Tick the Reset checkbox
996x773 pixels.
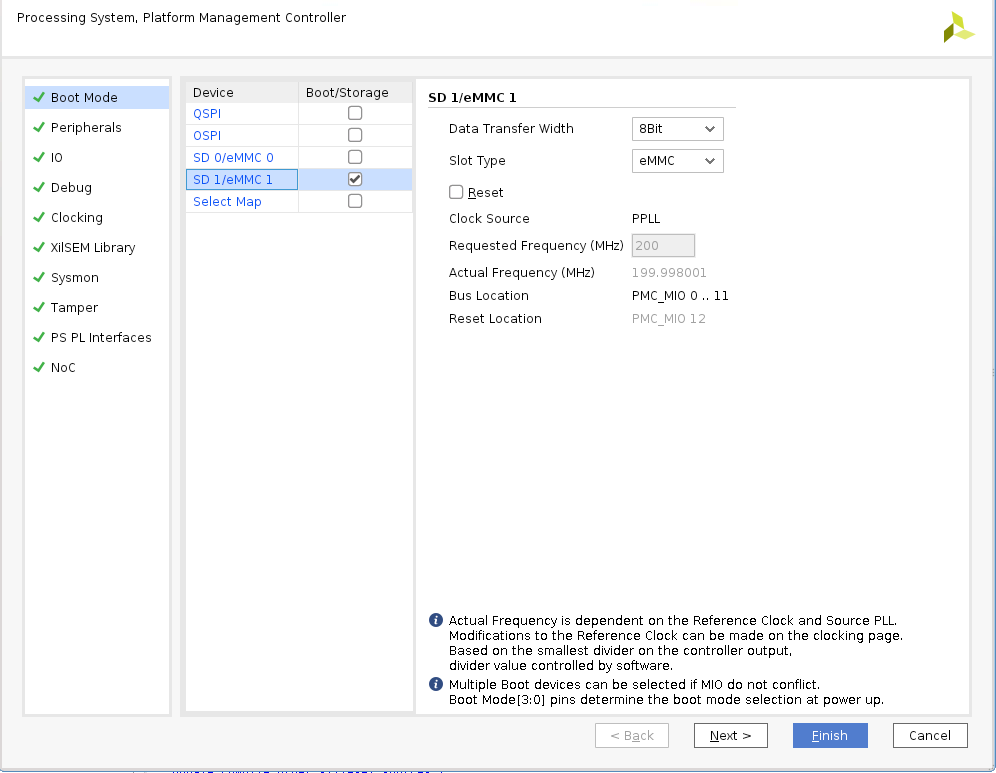tap(456, 192)
